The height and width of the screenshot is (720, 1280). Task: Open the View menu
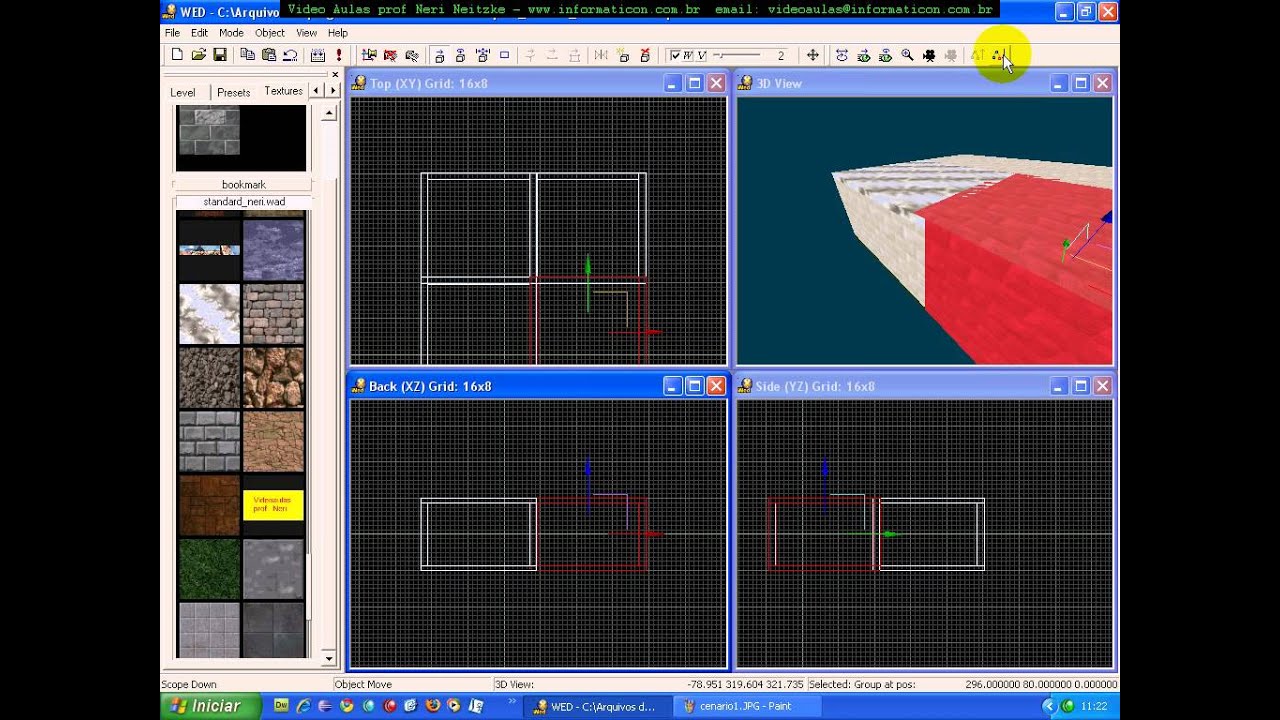(x=306, y=33)
